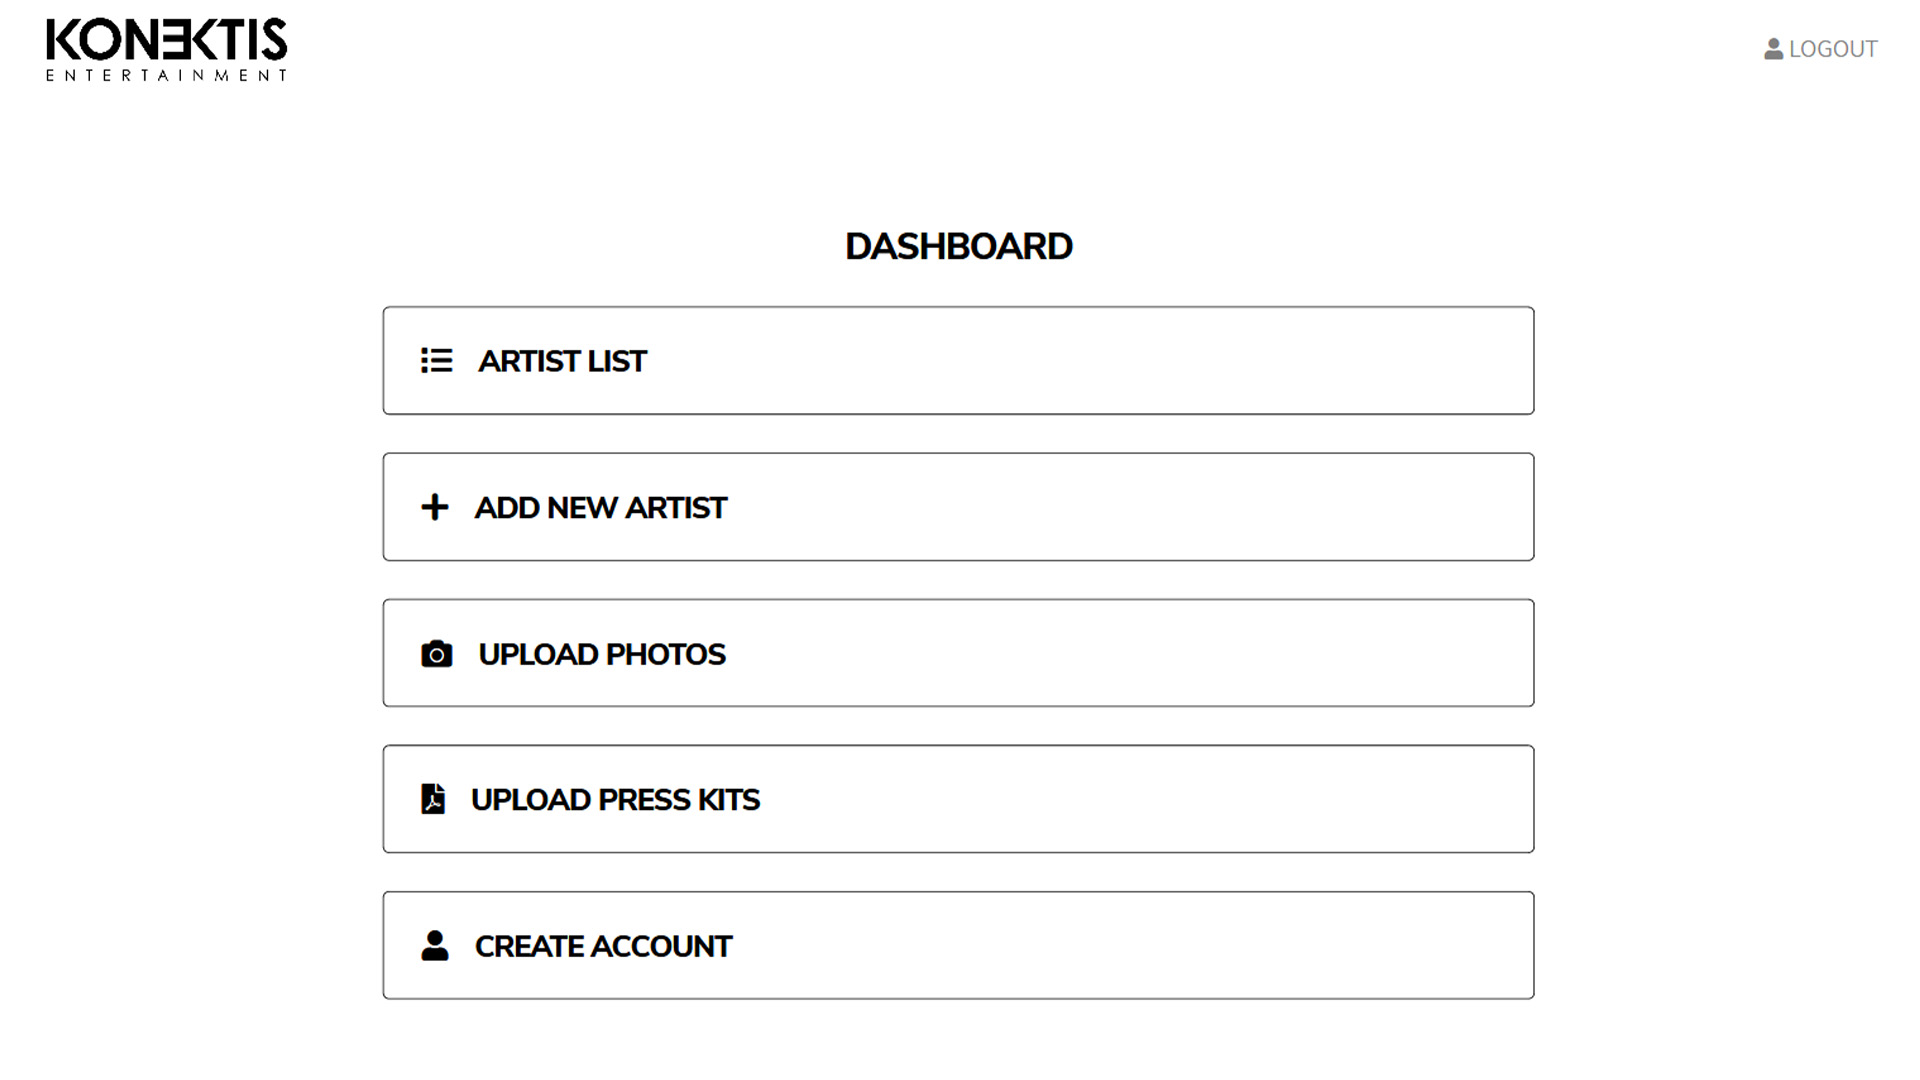The image size is (1920, 1080).
Task: Click the list icon beside Artist List
Action: point(436,361)
